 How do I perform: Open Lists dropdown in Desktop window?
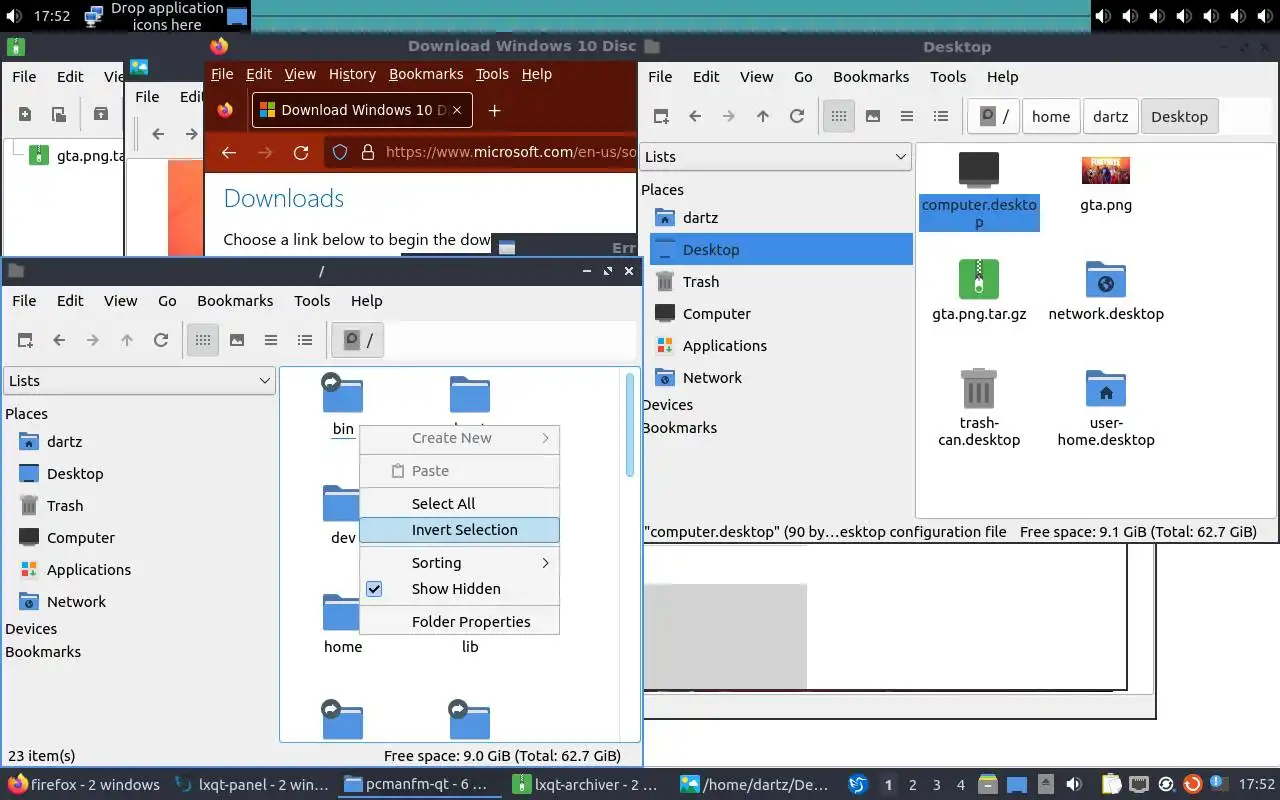(776, 156)
